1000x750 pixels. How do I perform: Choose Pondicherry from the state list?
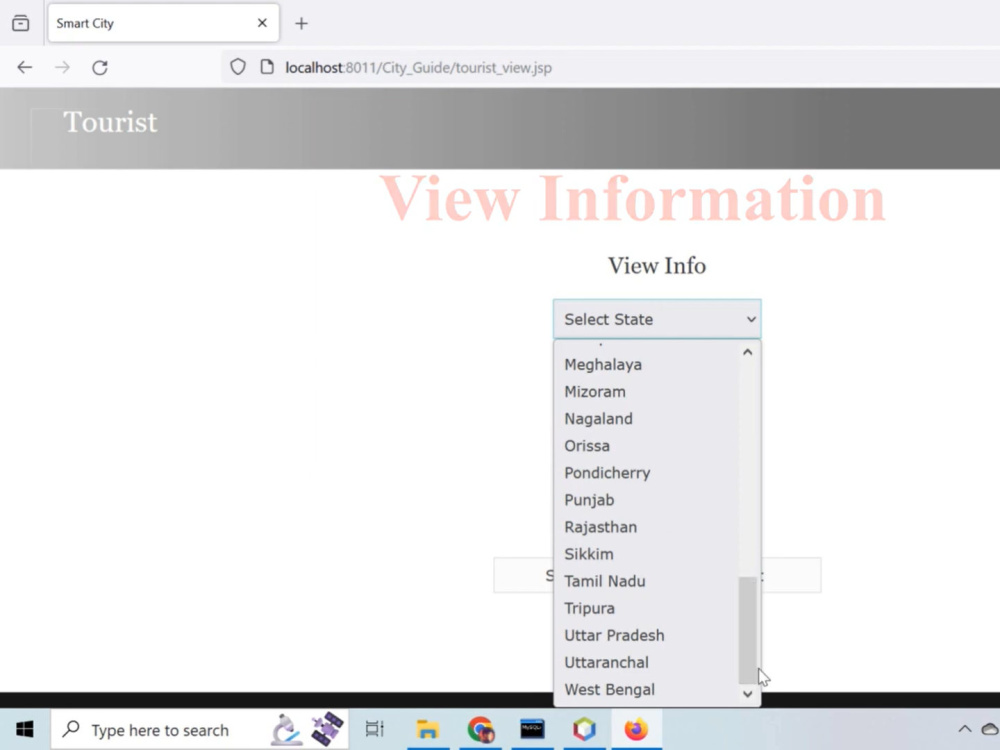click(646, 473)
